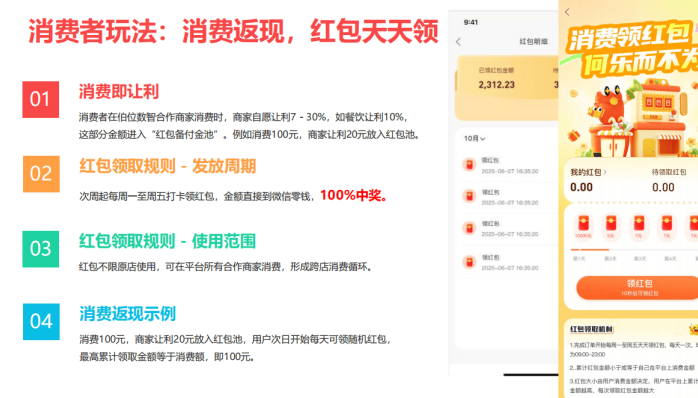Click the line beginning 消费者在伯位数智合作商家消费时
The image size is (698, 398).
click(x=243, y=117)
